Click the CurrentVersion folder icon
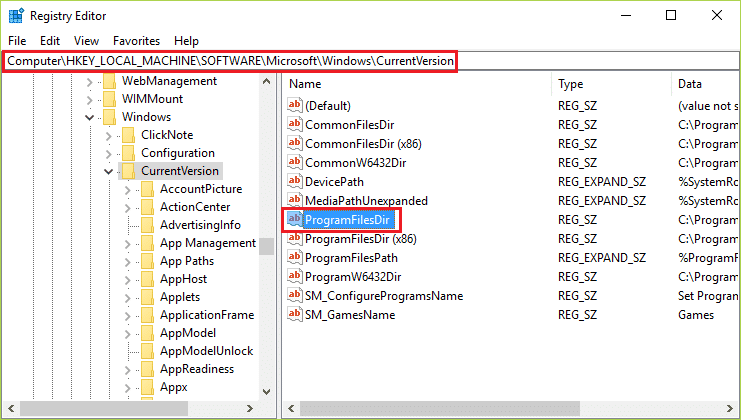 pyautogui.click(x=129, y=171)
